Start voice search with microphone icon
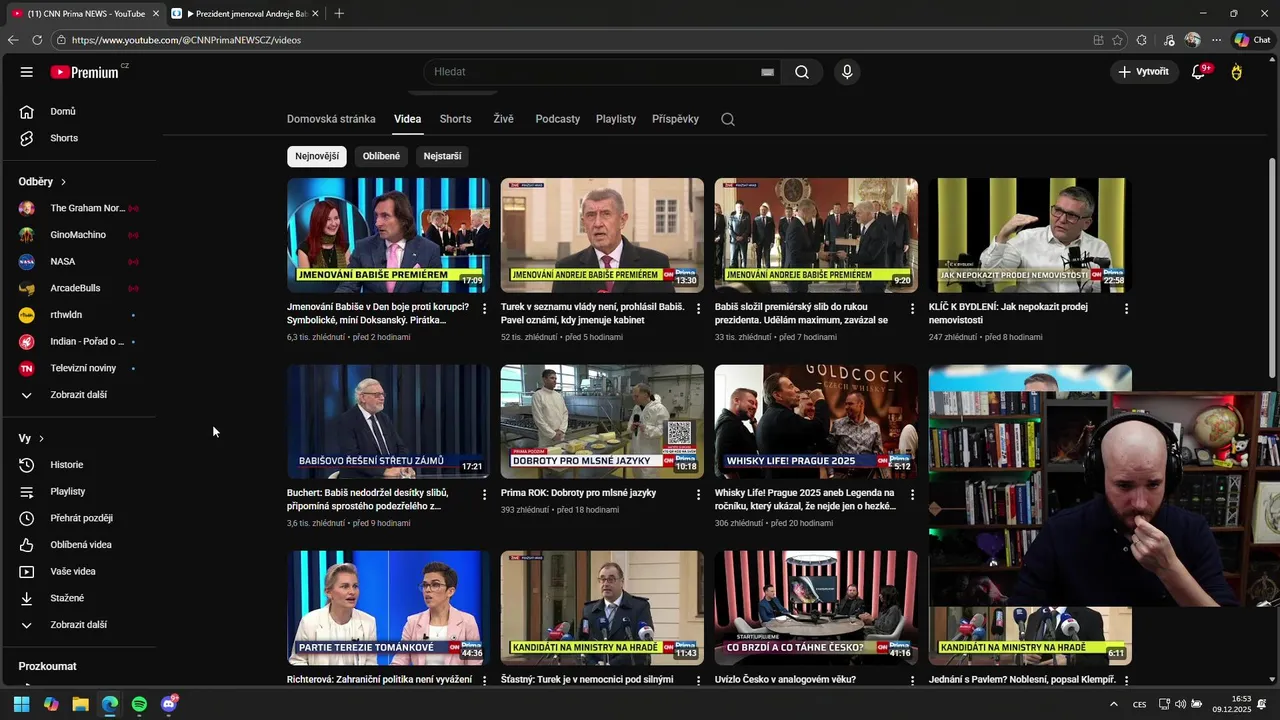Image resolution: width=1280 pixels, height=720 pixels. click(x=847, y=72)
